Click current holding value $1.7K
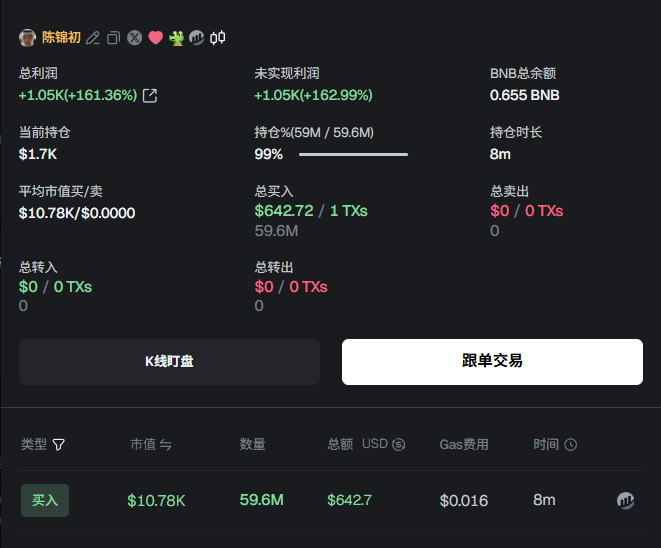Screen dimensions: 661x548 click(38, 154)
